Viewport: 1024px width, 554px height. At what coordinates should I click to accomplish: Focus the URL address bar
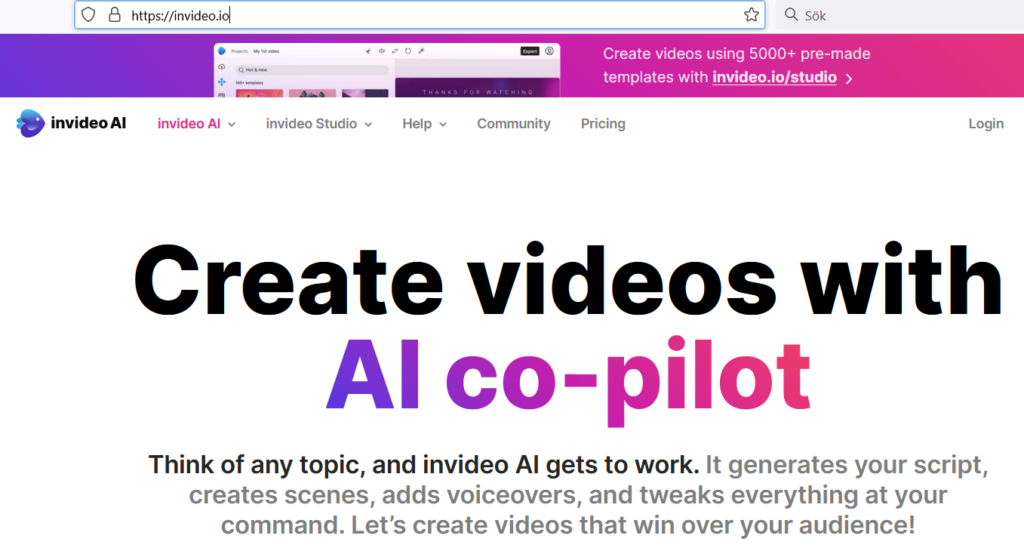(x=419, y=15)
